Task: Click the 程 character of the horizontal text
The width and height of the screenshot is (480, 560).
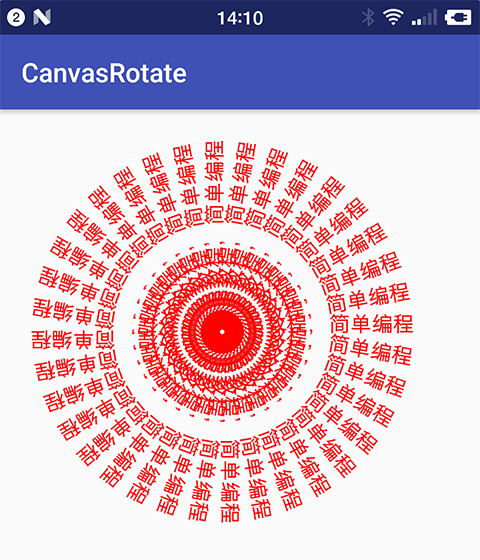Action: [403, 324]
